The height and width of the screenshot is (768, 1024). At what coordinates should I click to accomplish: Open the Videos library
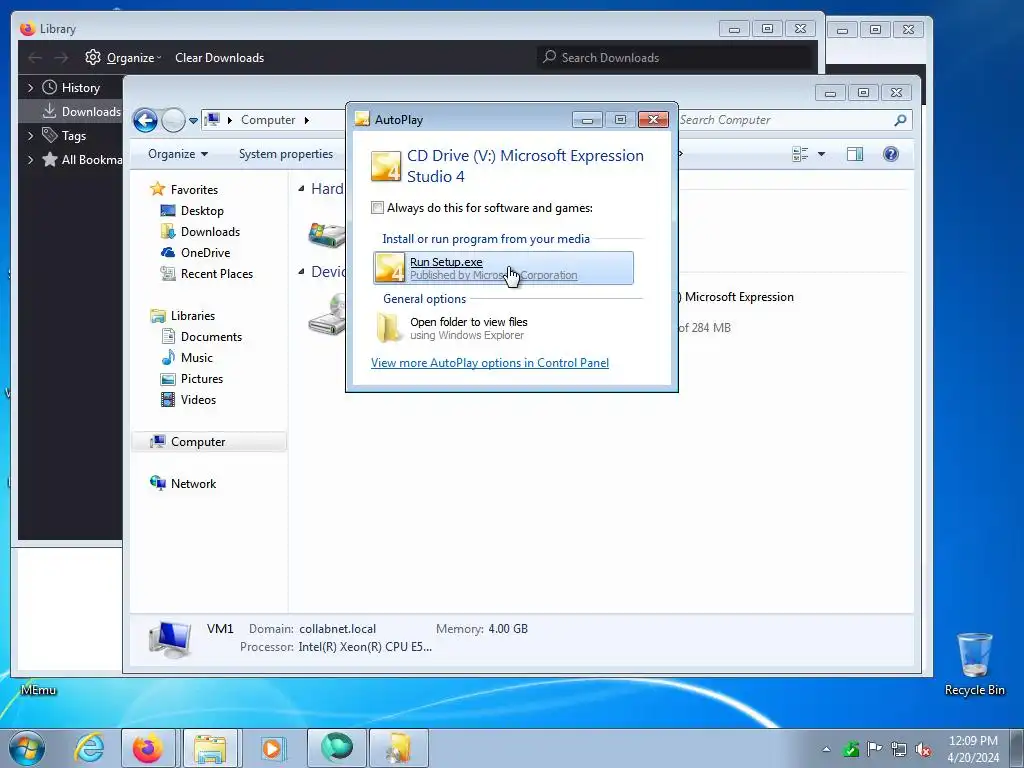coord(198,400)
